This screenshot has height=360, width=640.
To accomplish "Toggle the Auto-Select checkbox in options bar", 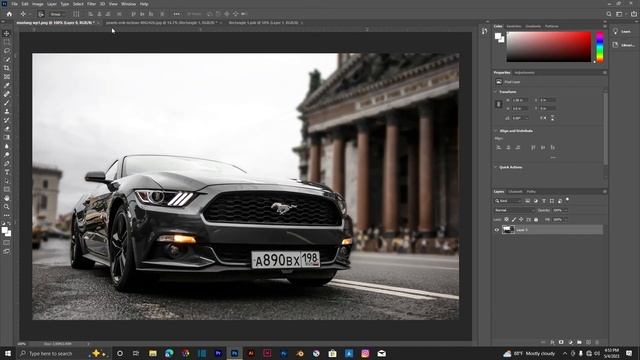I will pyautogui.click(x=41, y=14).
